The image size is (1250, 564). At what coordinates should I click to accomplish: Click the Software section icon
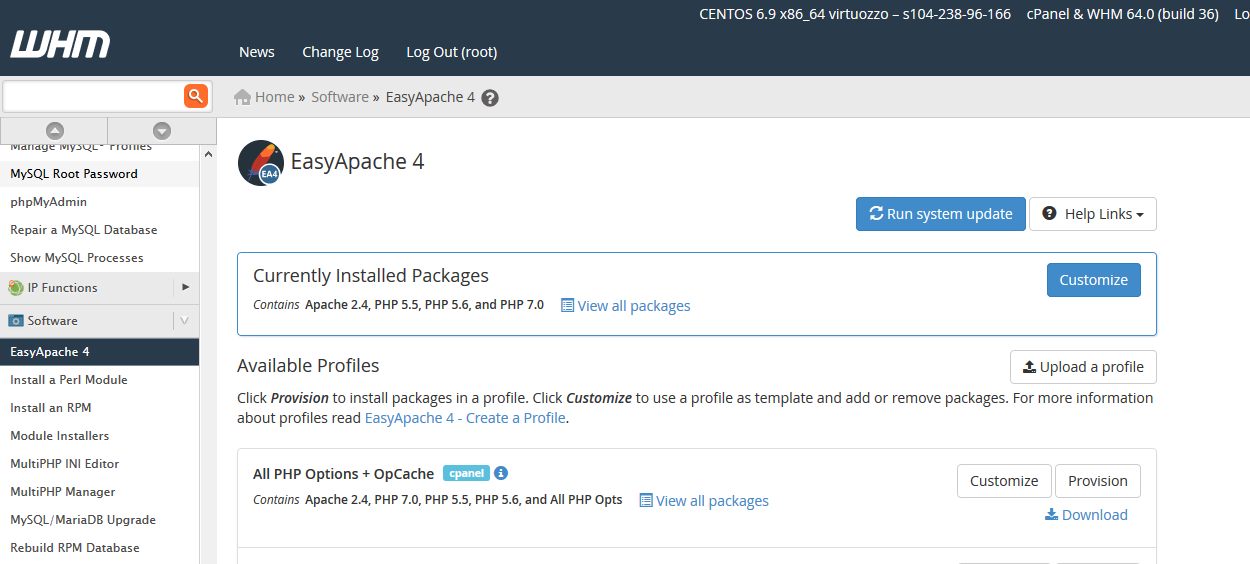pyautogui.click(x=16, y=321)
